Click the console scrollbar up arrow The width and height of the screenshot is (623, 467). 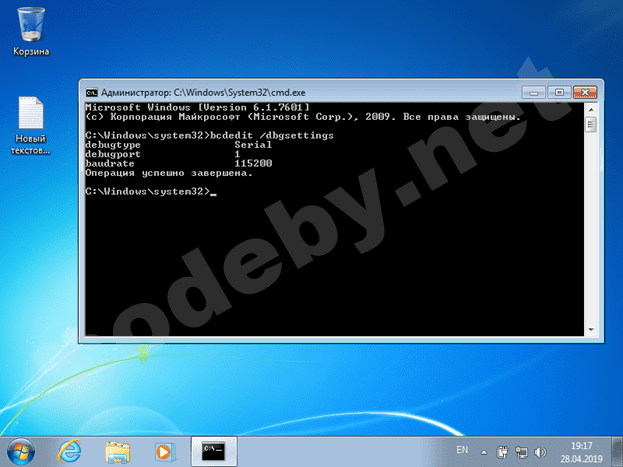(x=591, y=109)
